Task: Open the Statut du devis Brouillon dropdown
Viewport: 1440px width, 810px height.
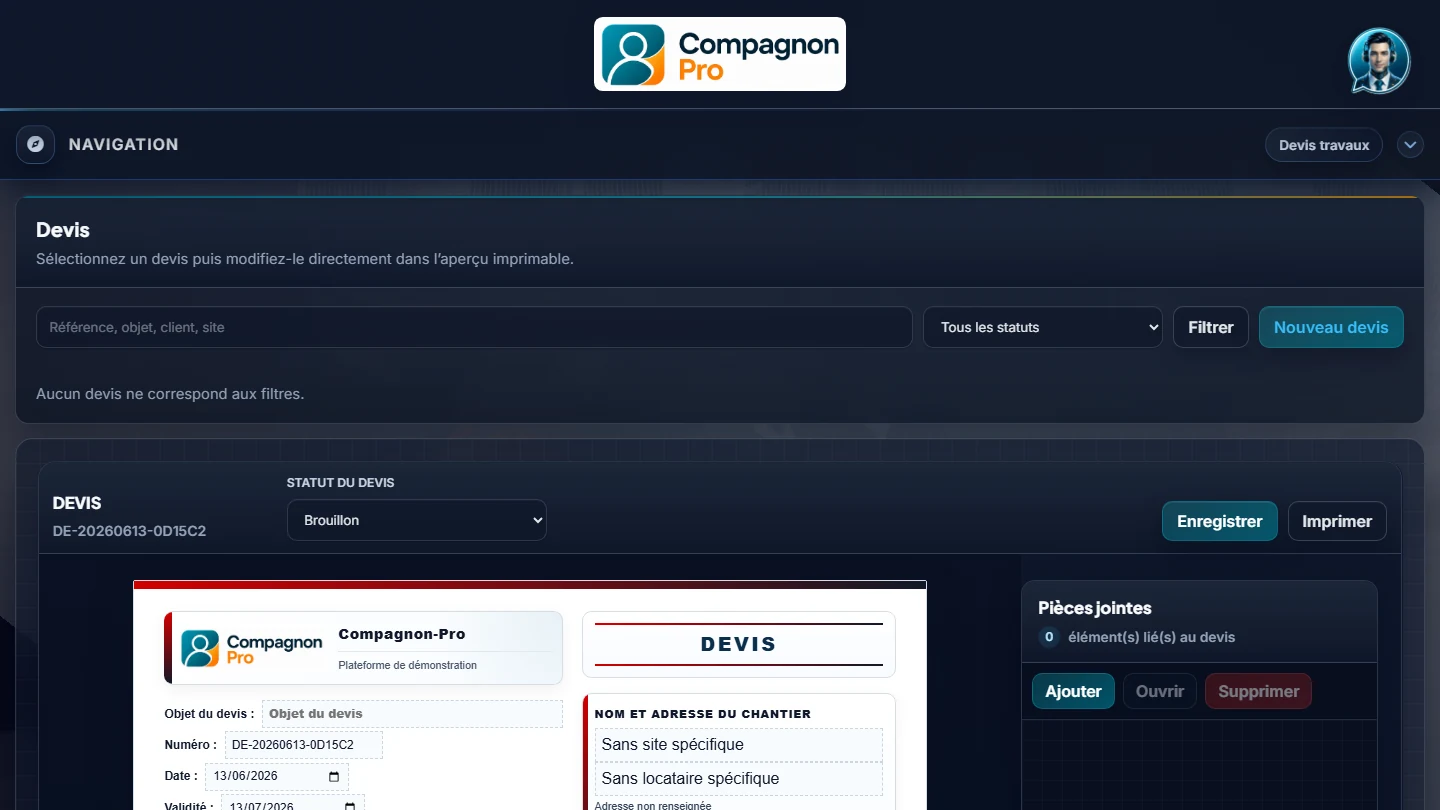Action: [x=417, y=520]
